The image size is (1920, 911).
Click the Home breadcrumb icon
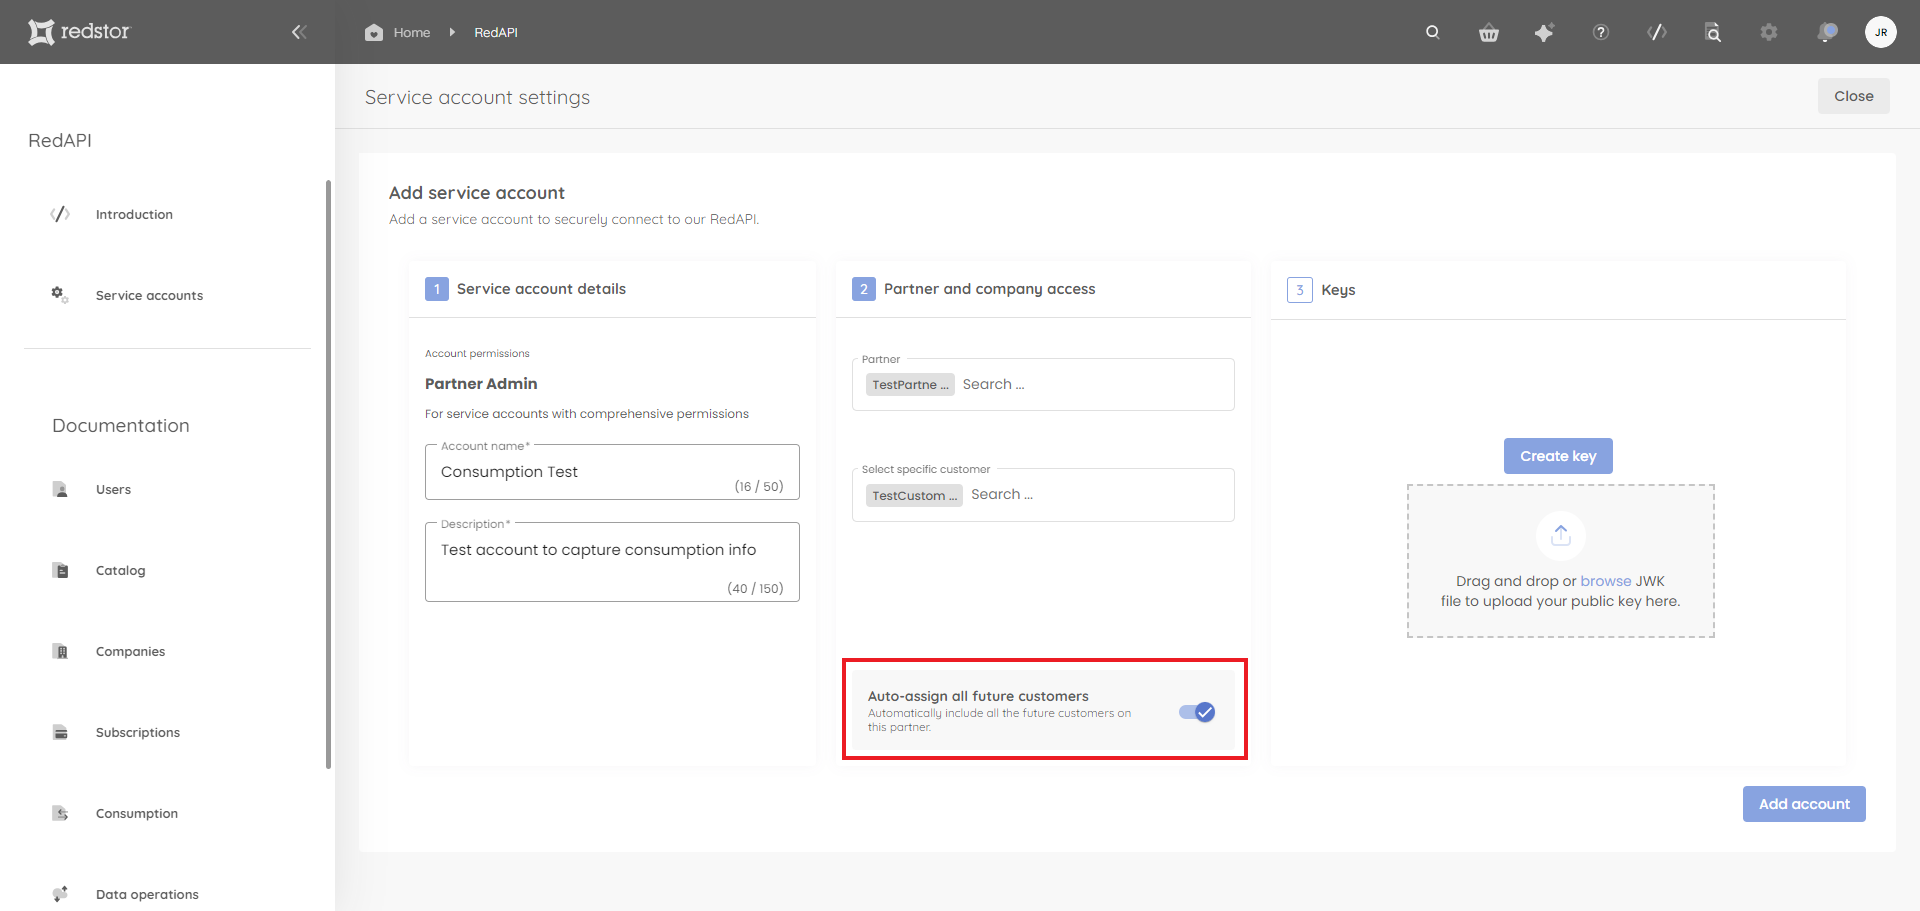[374, 32]
